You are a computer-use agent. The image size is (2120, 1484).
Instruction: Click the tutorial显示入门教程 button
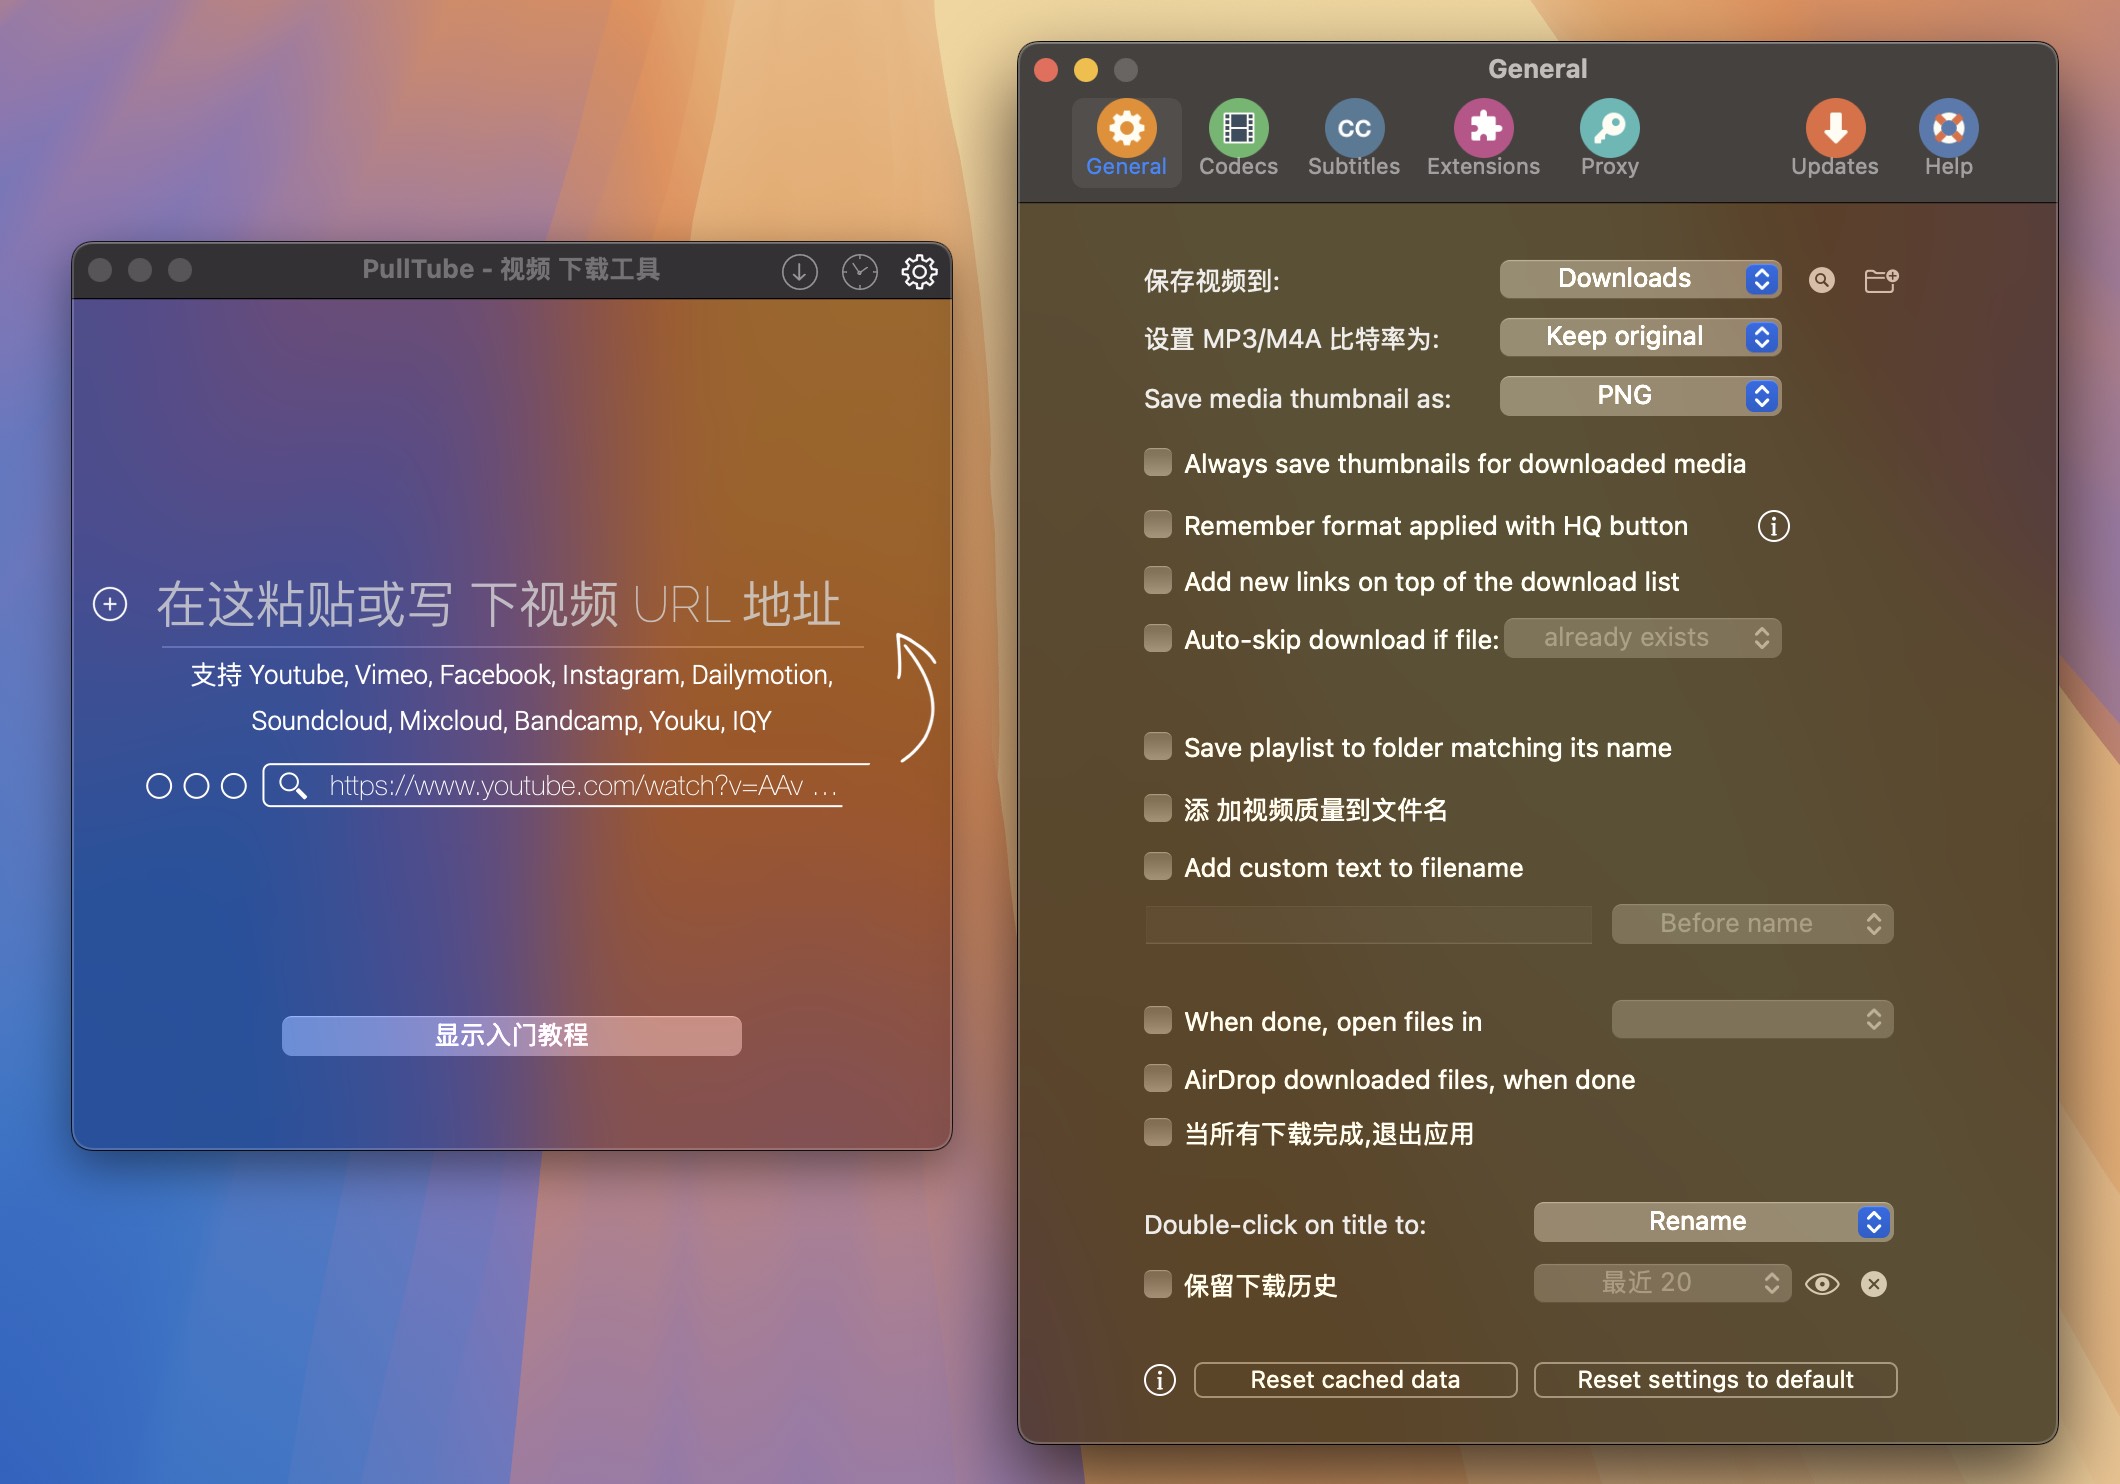point(509,1034)
